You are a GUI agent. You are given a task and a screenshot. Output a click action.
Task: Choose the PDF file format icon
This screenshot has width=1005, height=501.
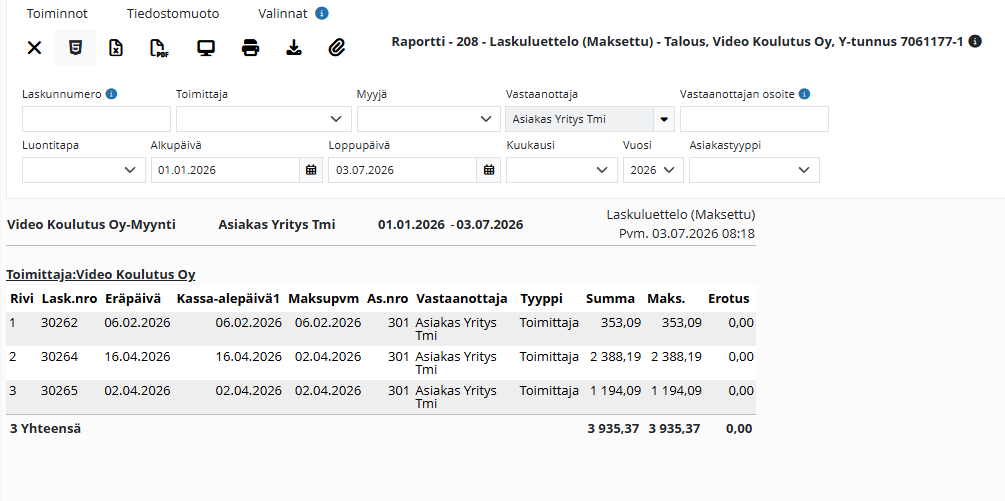[158, 47]
